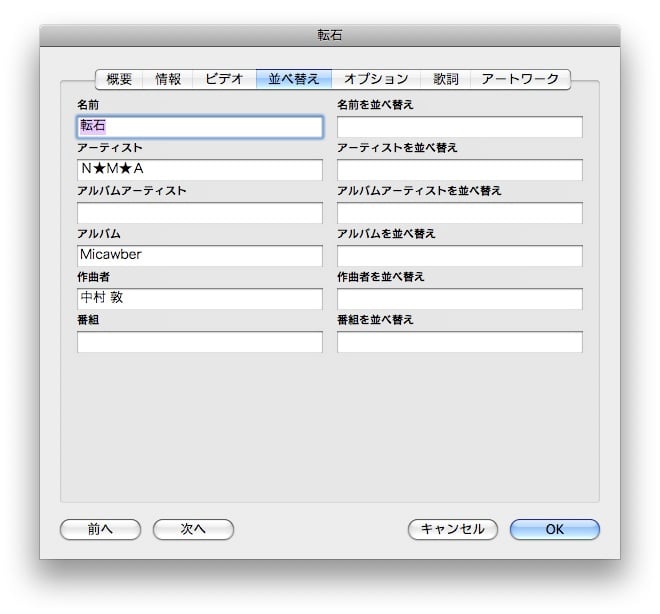The image size is (660, 614).
Task: Open the アートワーク tab
Action: [x=520, y=79]
